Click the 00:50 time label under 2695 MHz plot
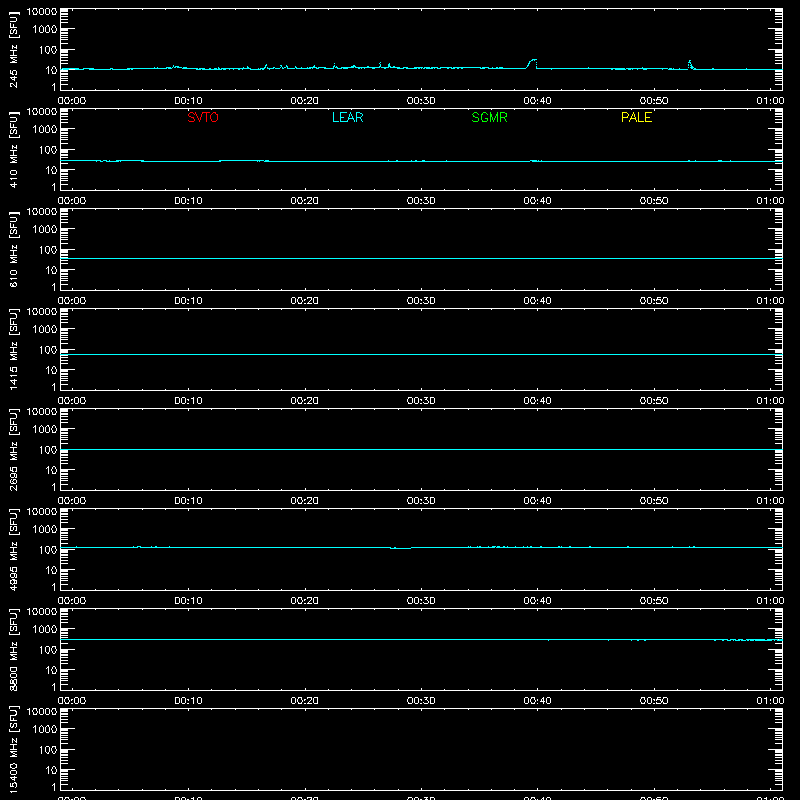Viewport: 800px width, 800px height. (x=654, y=501)
